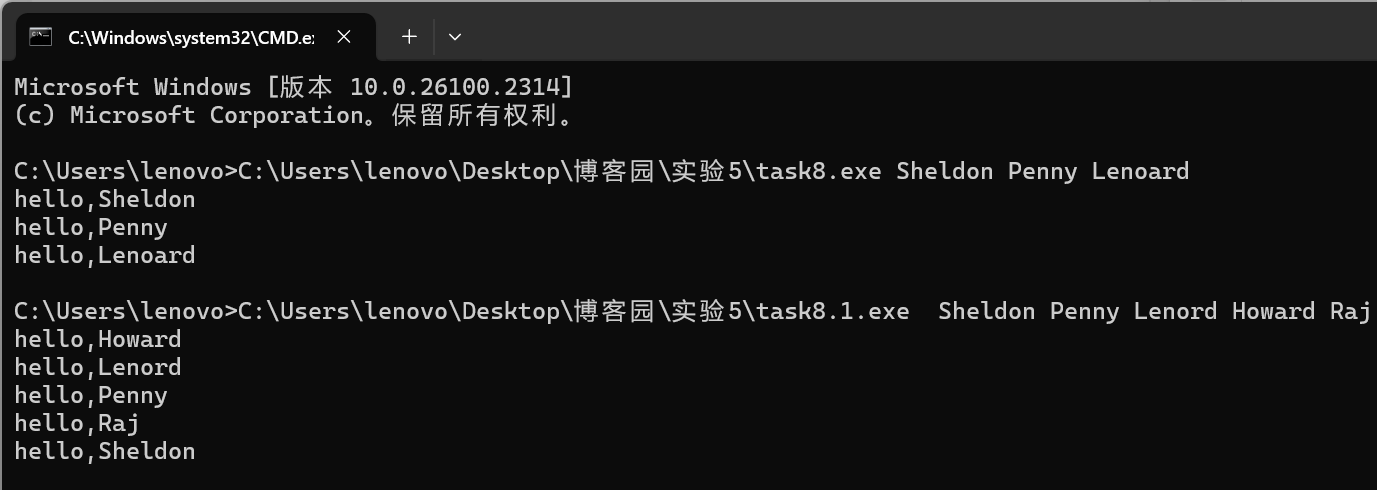Expand the new tab profile dropdown chevron
1377x490 pixels.
point(455,37)
